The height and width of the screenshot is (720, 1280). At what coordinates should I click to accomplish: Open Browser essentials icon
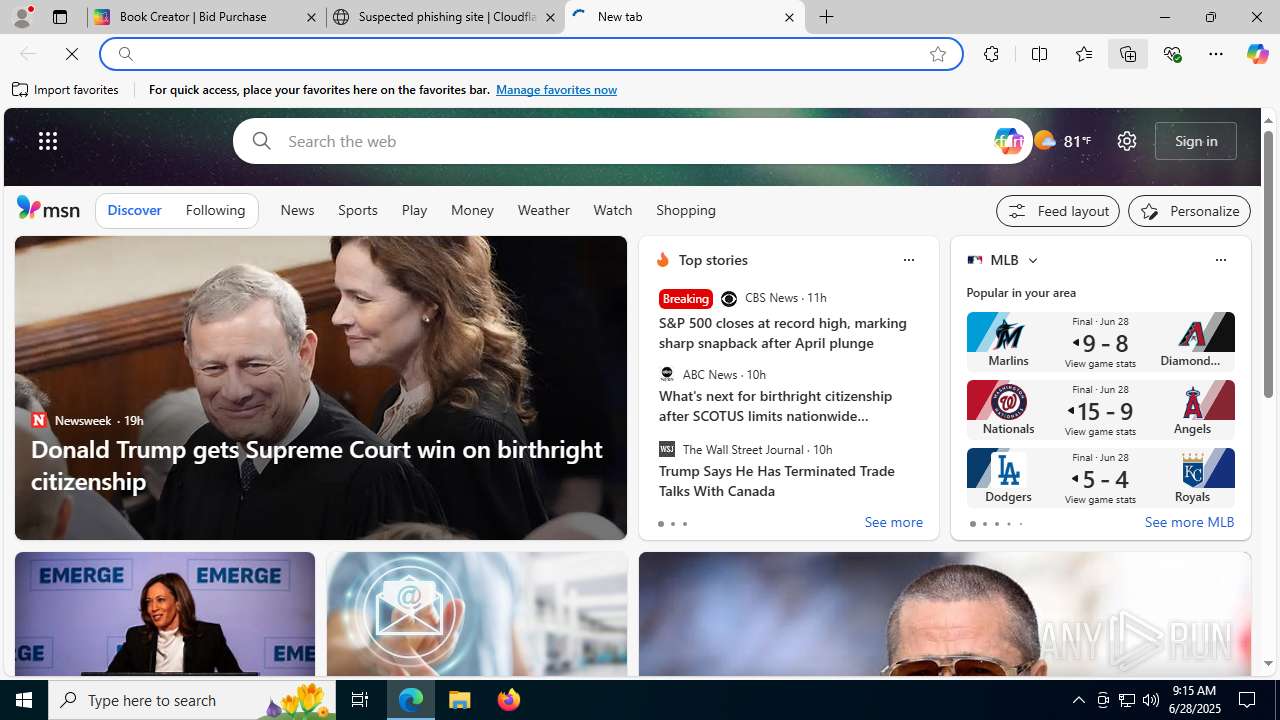[x=1172, y=54]
